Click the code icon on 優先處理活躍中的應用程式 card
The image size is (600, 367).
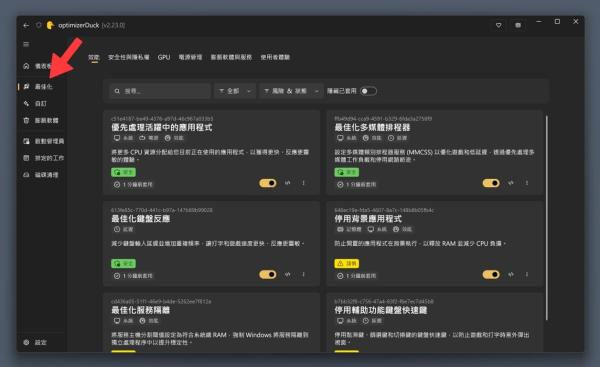[x=287, y=183]
